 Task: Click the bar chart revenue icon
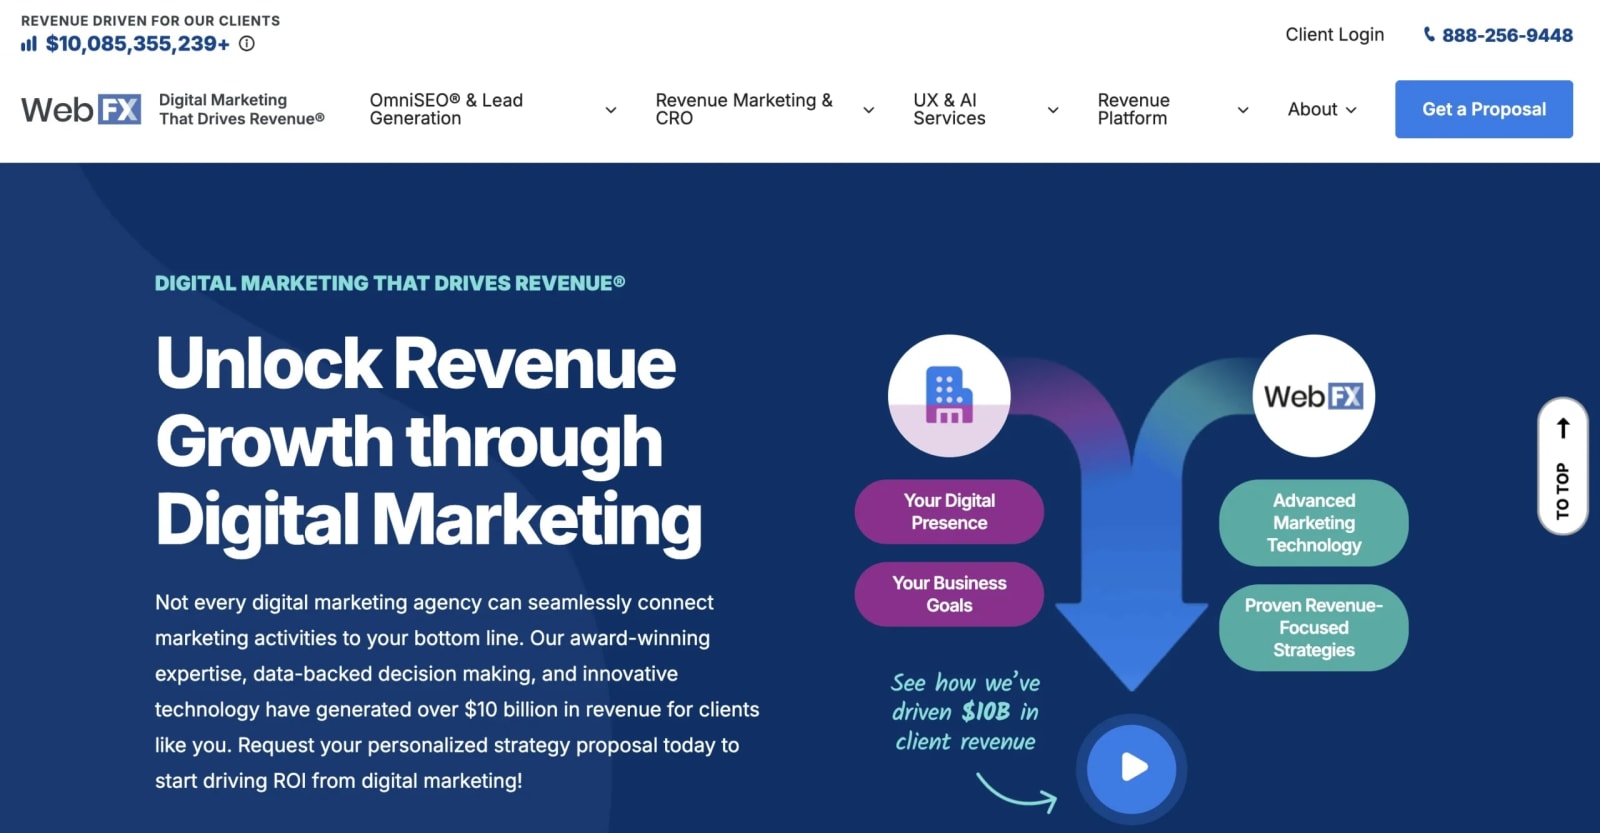tap(29, 43)
